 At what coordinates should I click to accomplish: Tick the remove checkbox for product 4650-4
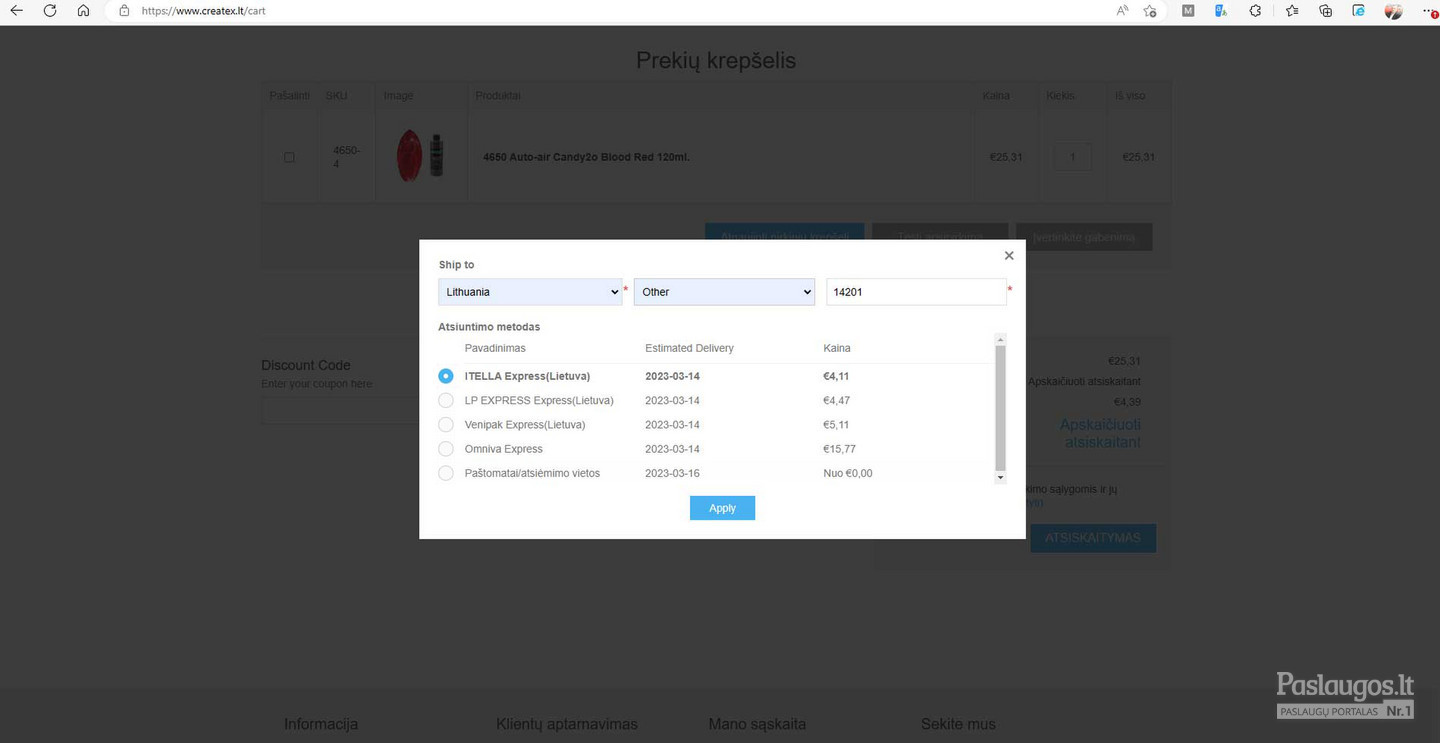click(x=289, y=157)
